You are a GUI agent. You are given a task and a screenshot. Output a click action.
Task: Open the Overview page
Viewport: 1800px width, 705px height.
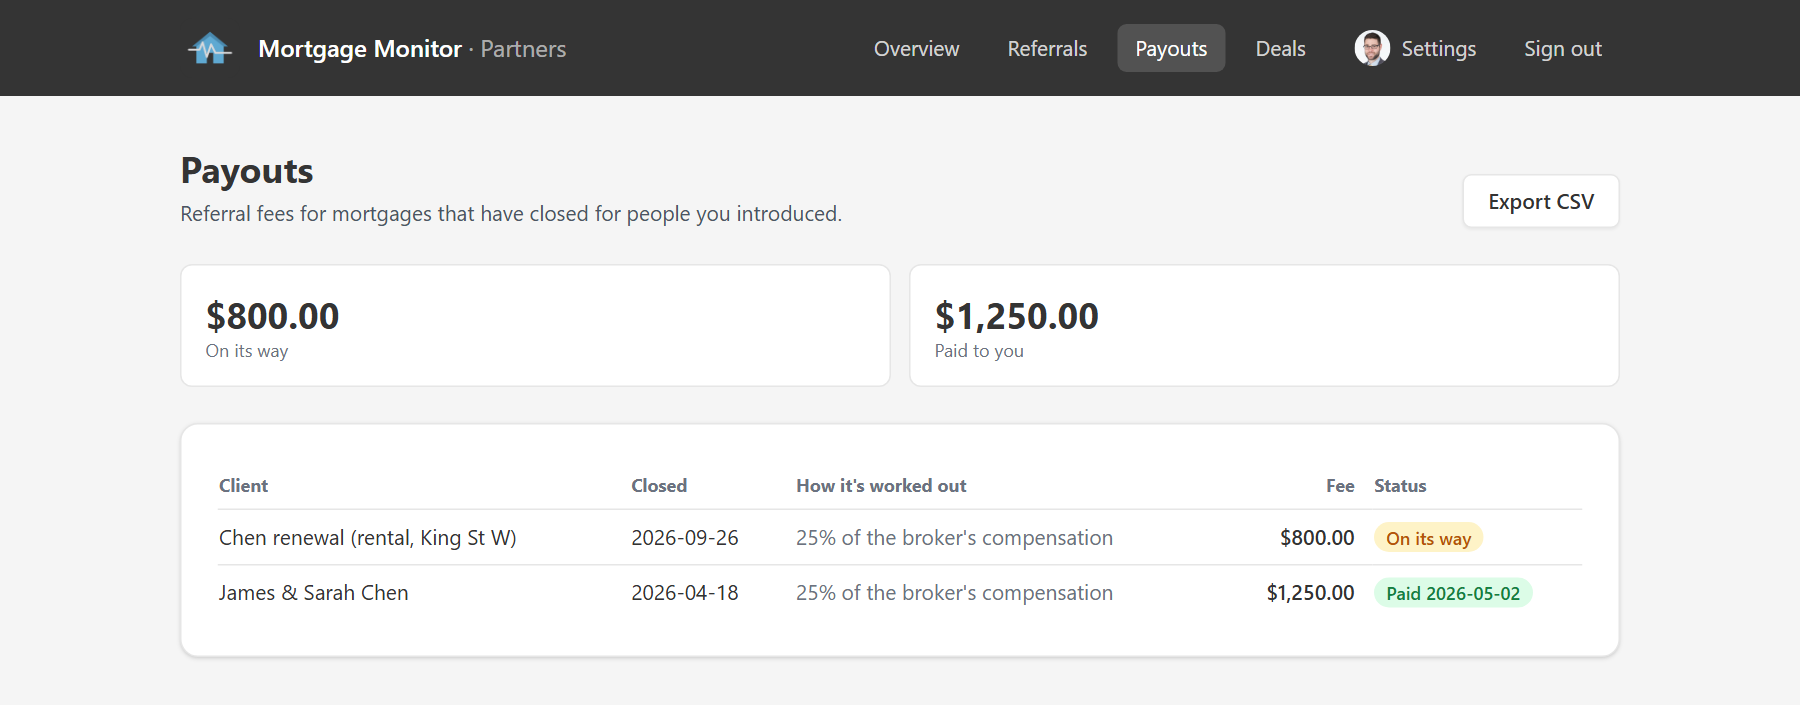coord(916,48)
